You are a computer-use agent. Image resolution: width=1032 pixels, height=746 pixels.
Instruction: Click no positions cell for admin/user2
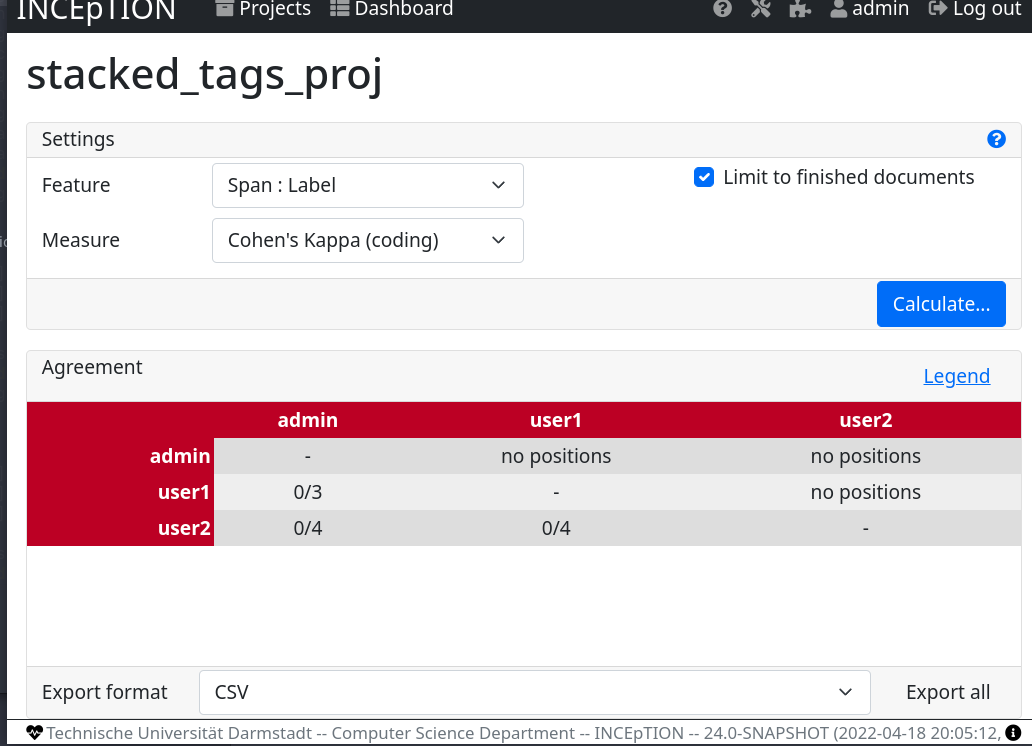(x=865, y=456)
